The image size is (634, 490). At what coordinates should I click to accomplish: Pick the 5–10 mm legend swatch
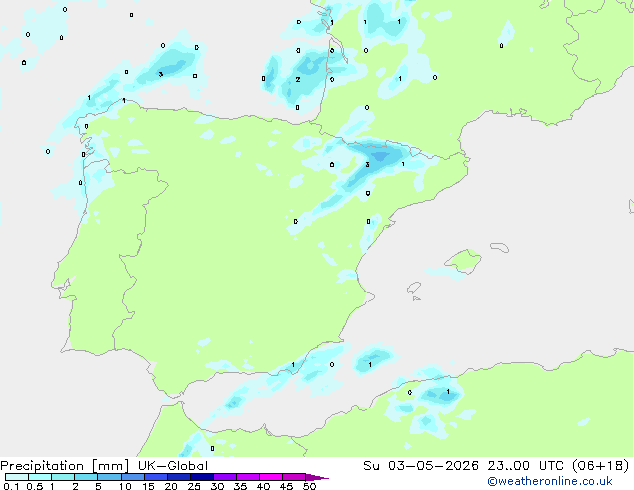click(109, 477)
